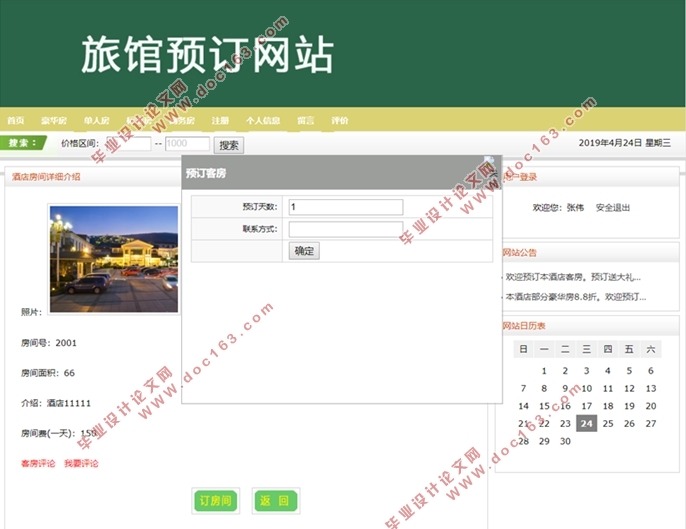686x529 pixels.
Task: Click the 房间面积: 66 text
Action: click(48, 373)
